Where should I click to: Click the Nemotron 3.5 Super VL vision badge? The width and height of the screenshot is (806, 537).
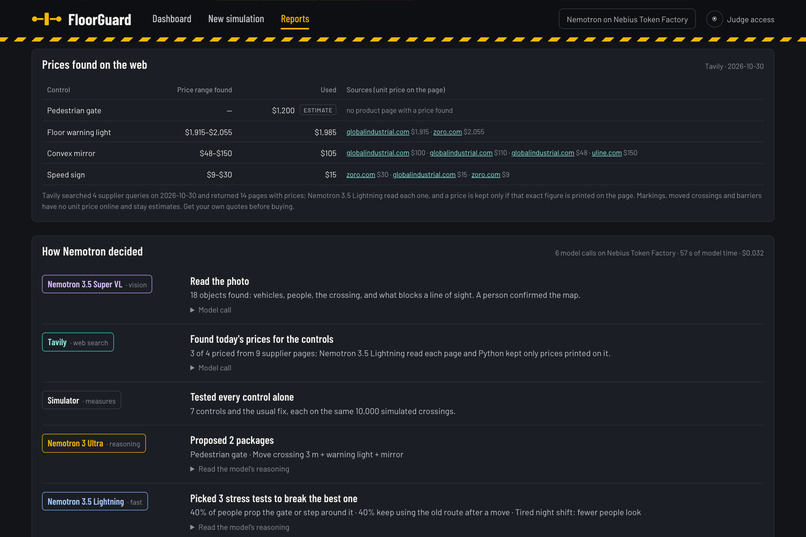pyautogui.click(x=97, y=284)
